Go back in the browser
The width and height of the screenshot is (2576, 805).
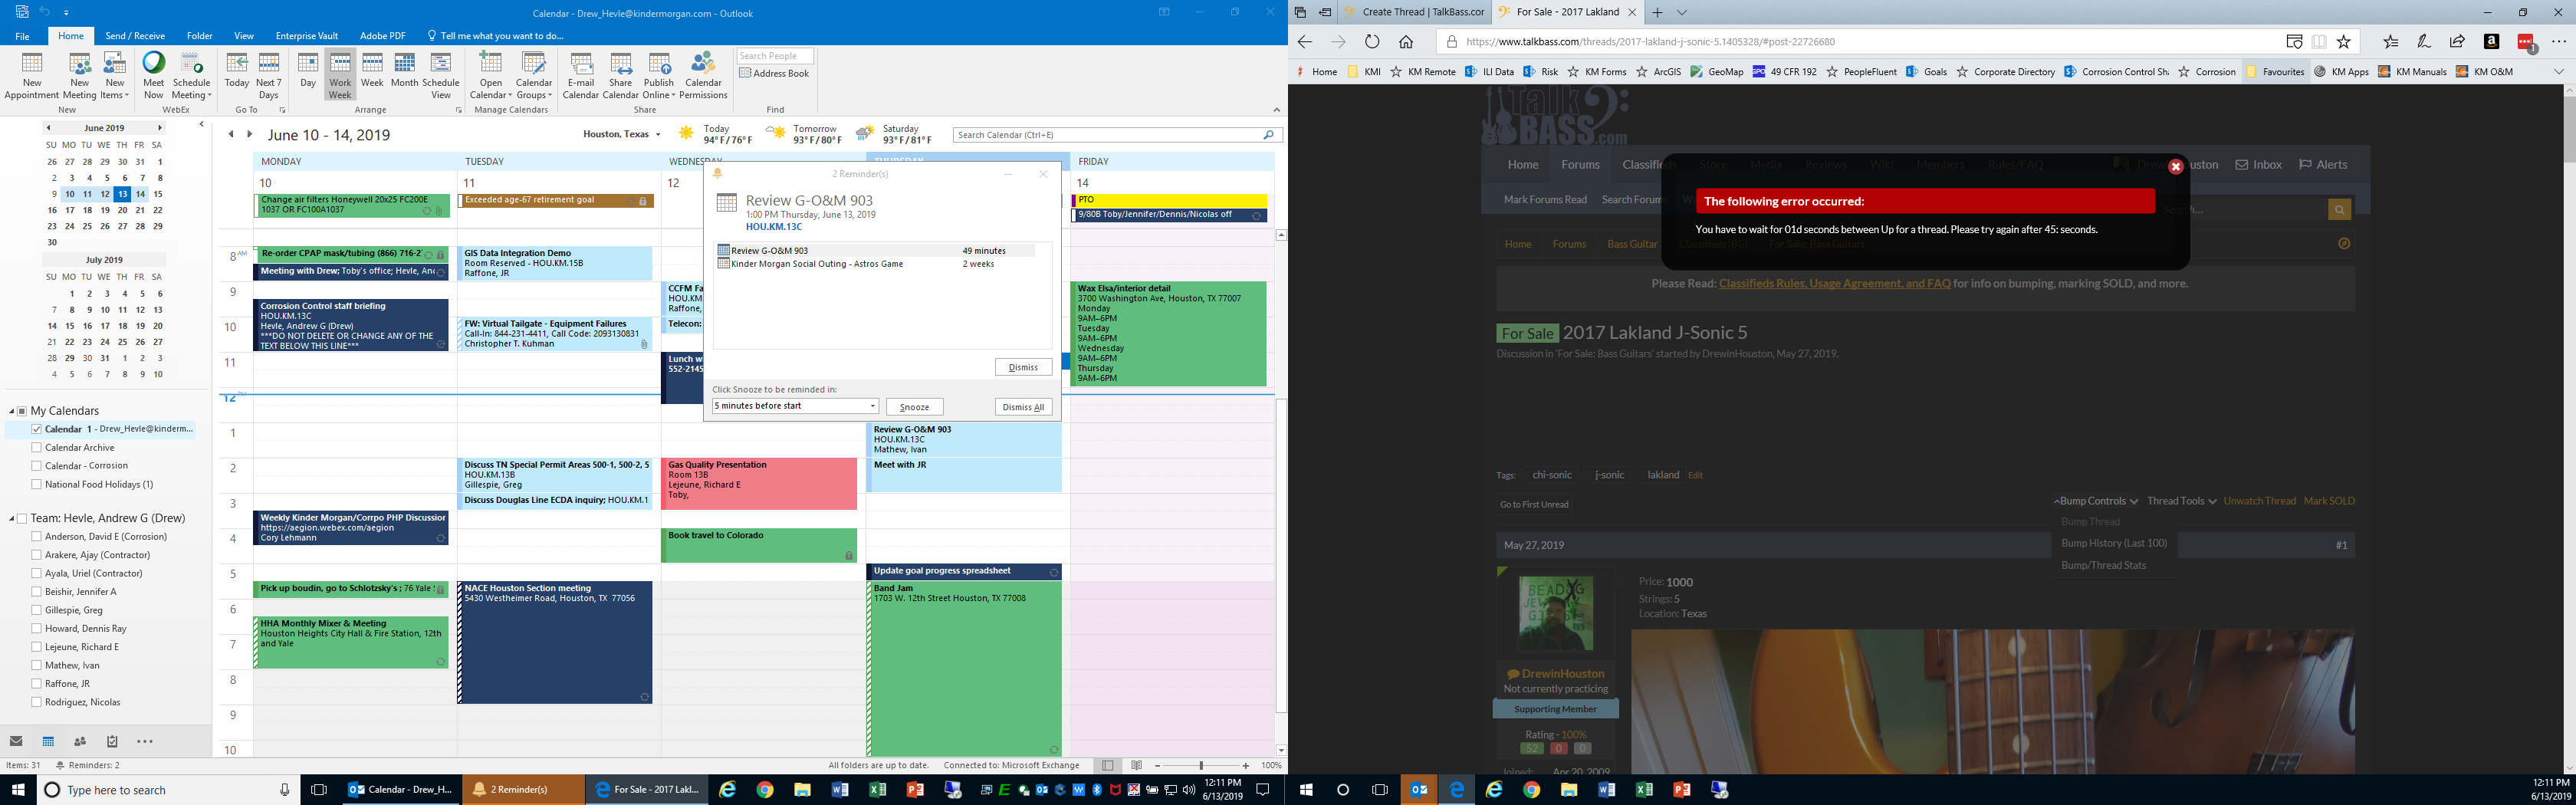click(1304, 42)
